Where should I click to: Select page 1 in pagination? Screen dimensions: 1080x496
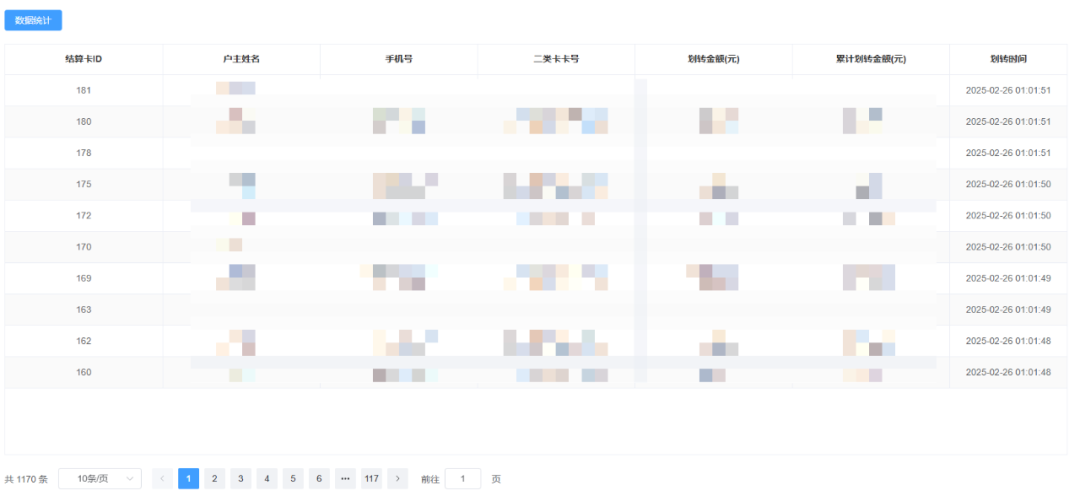(x=189, y=479)
